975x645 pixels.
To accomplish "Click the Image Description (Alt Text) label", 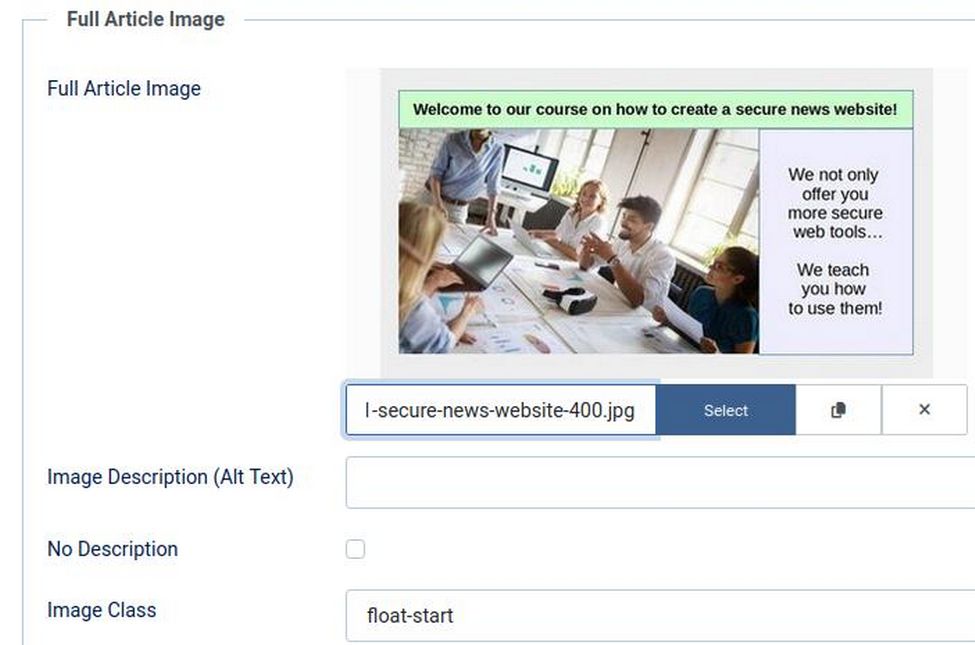I will [170, 477].
